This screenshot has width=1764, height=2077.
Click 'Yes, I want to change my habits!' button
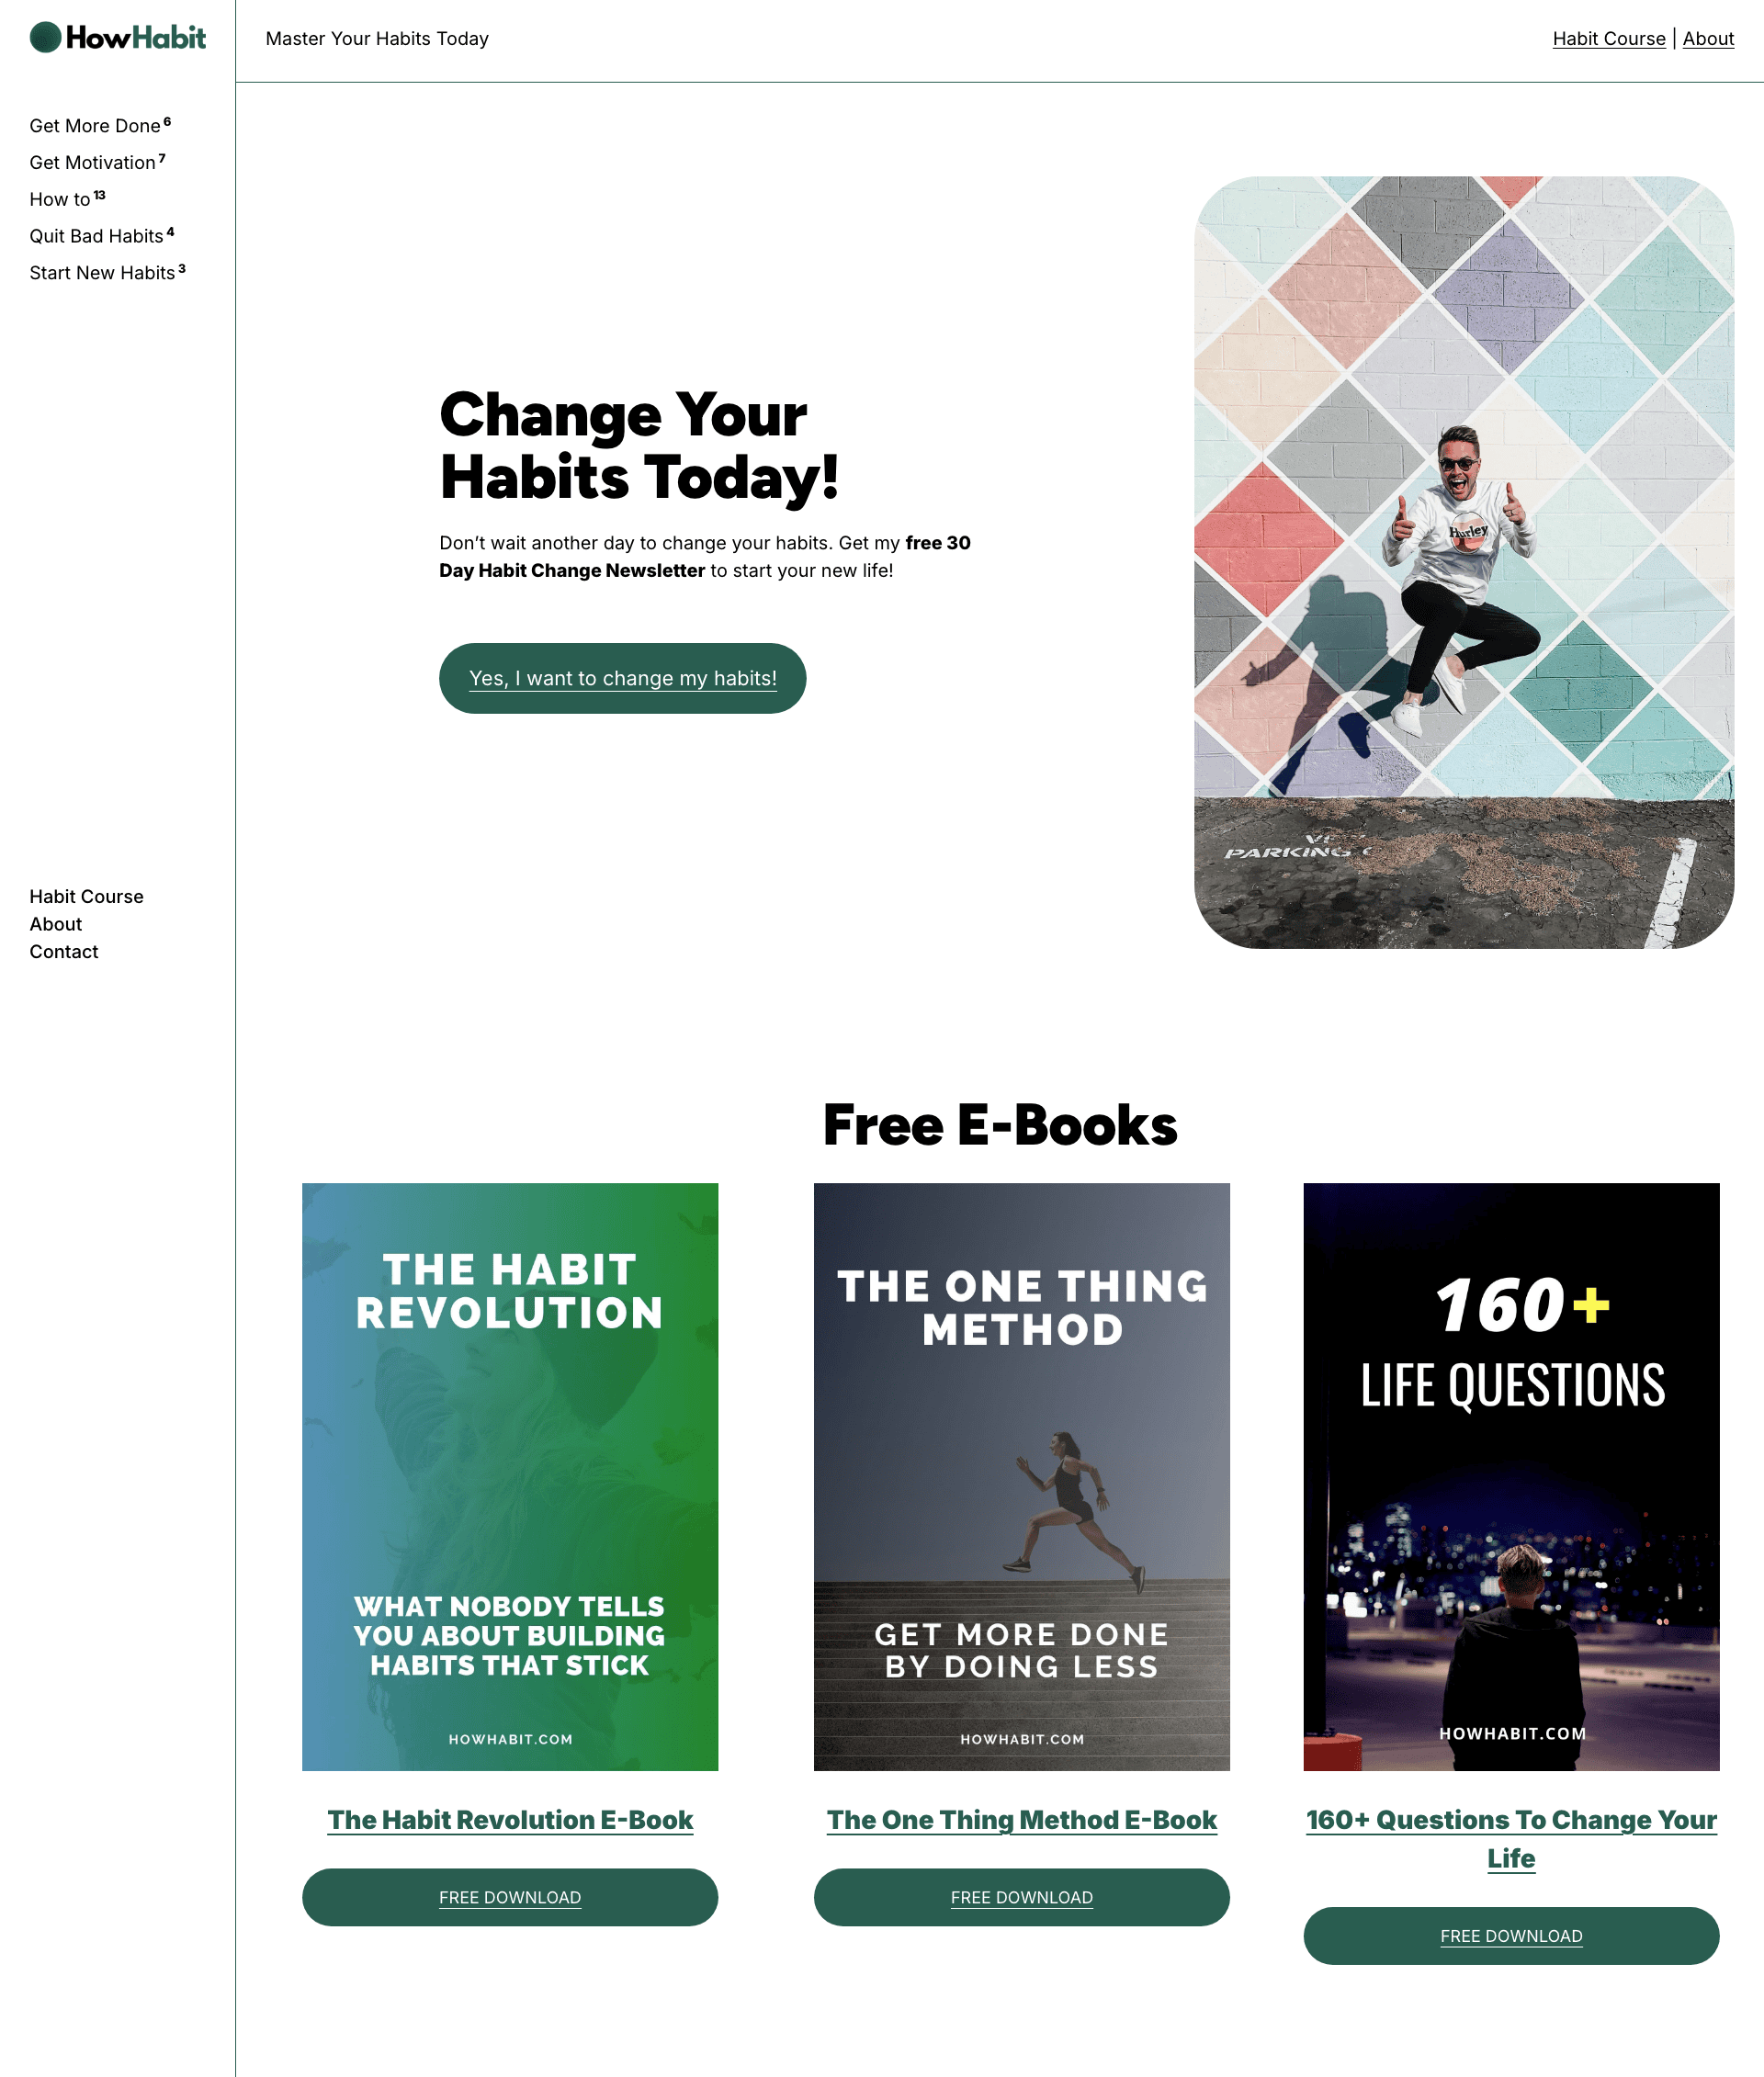pyautogui.click(x=622, y=678)
